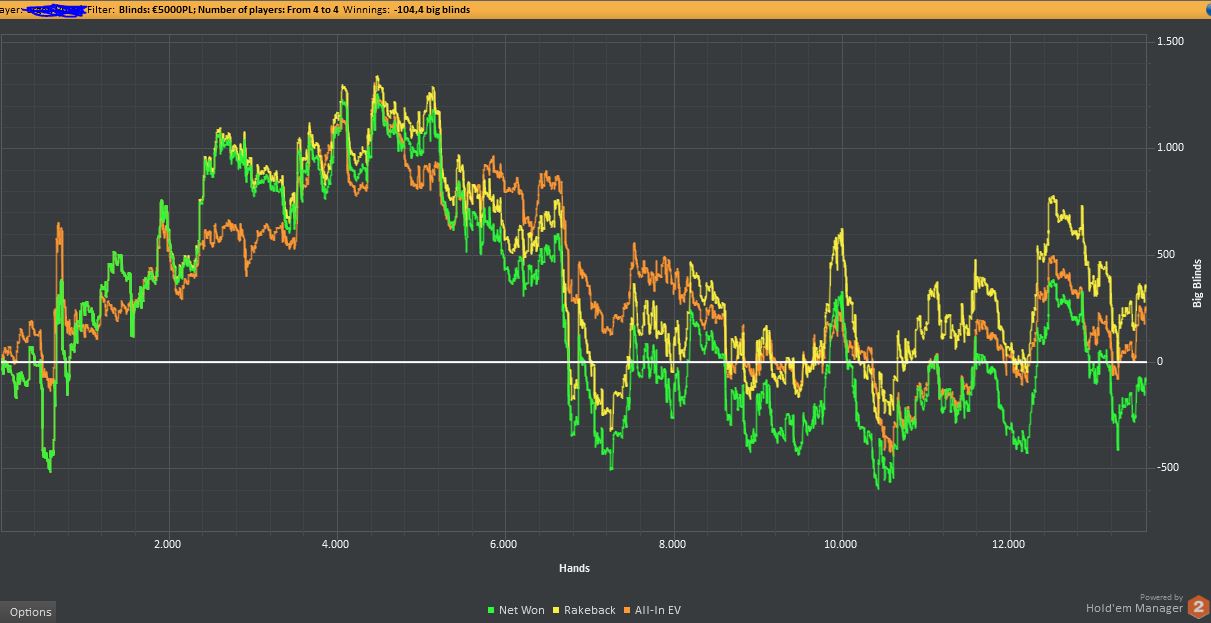Click the Winnings -104,4 big blinds text
Screen dimensions: 1211x623
406,9
